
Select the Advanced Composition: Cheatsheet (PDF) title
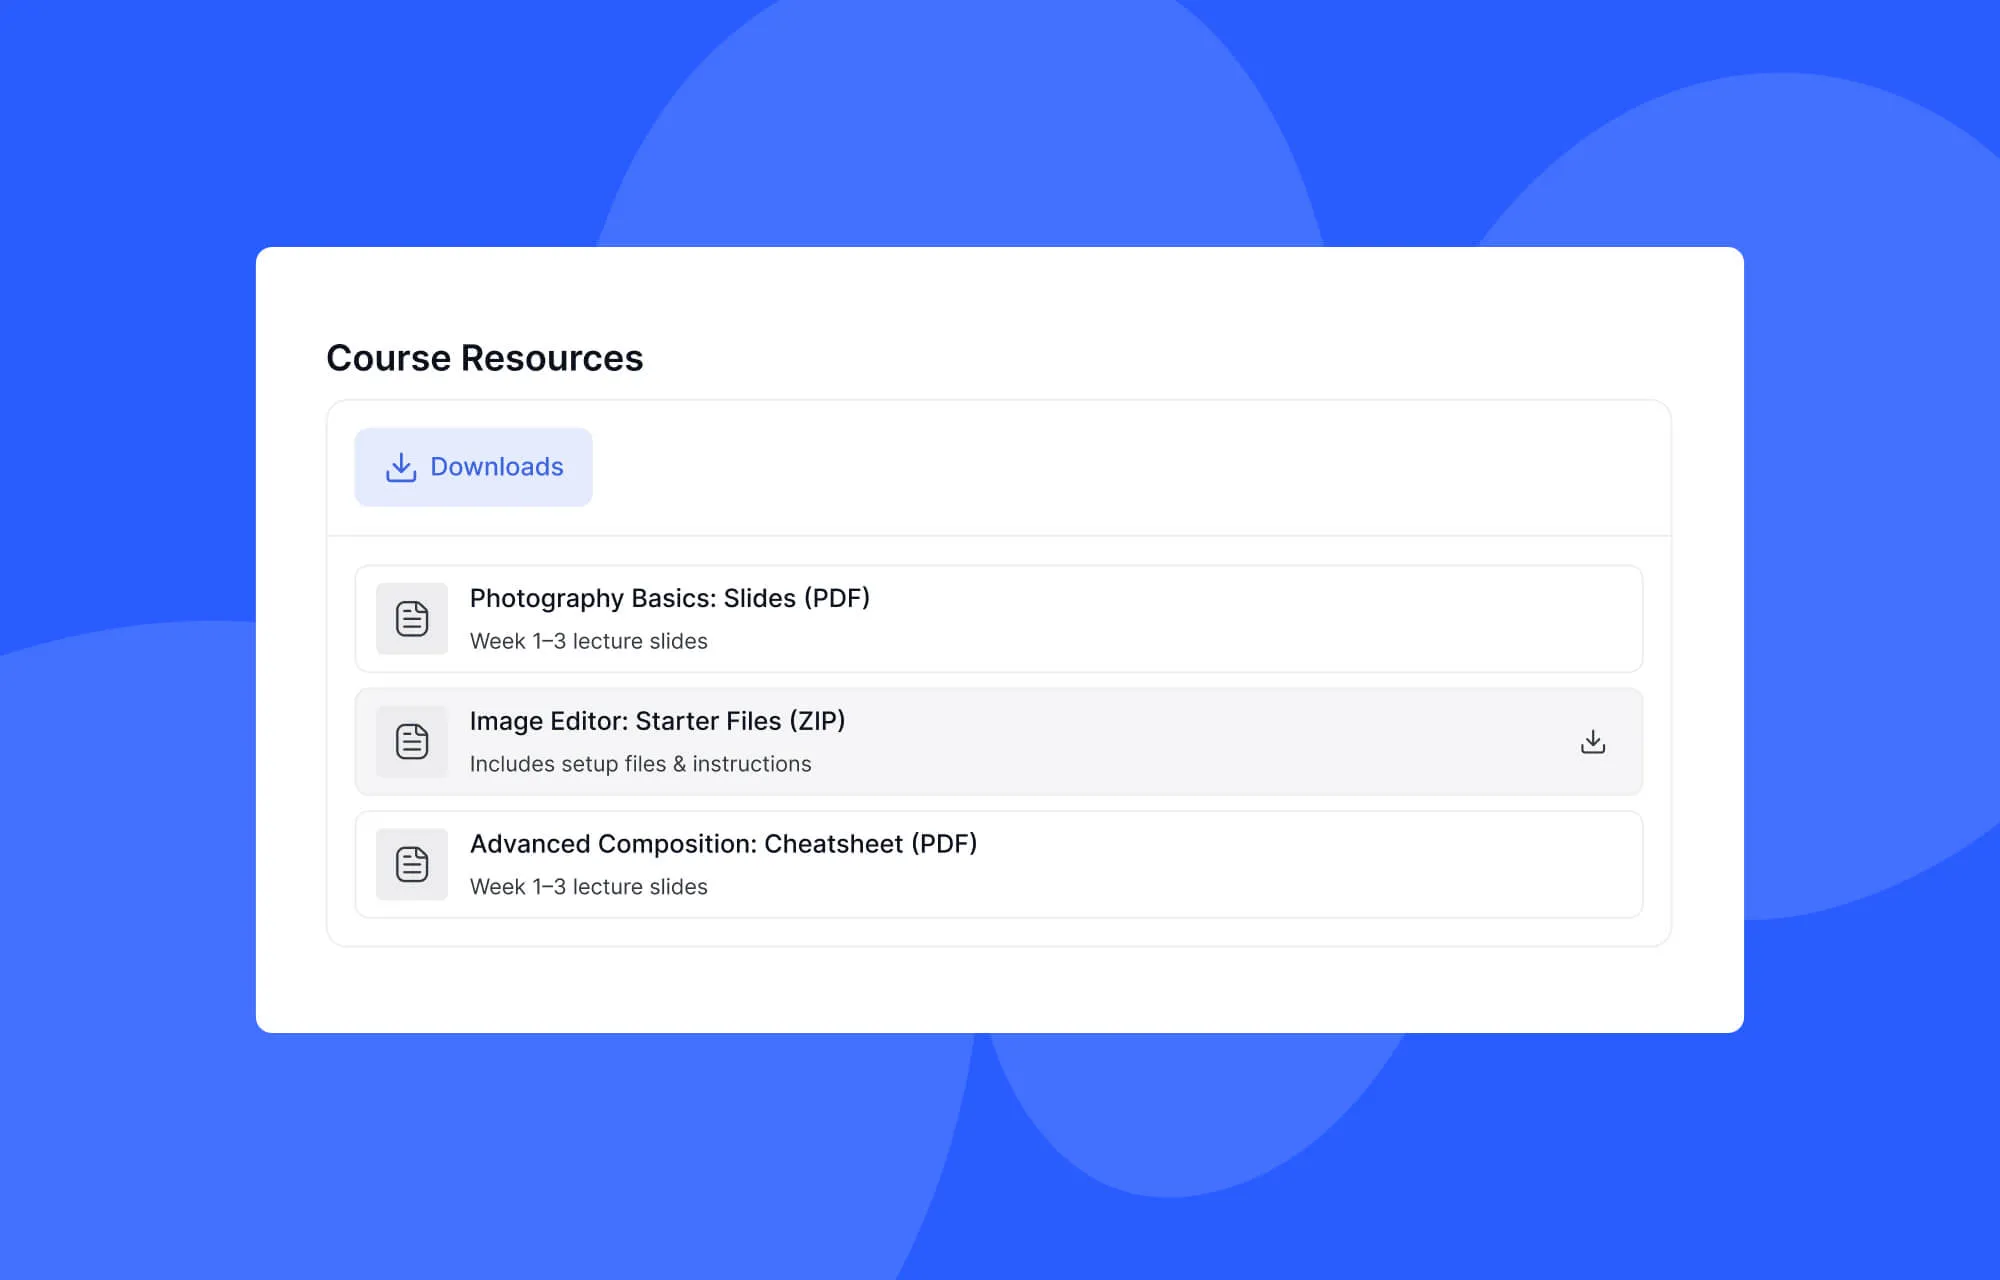[x=724, y=843]
